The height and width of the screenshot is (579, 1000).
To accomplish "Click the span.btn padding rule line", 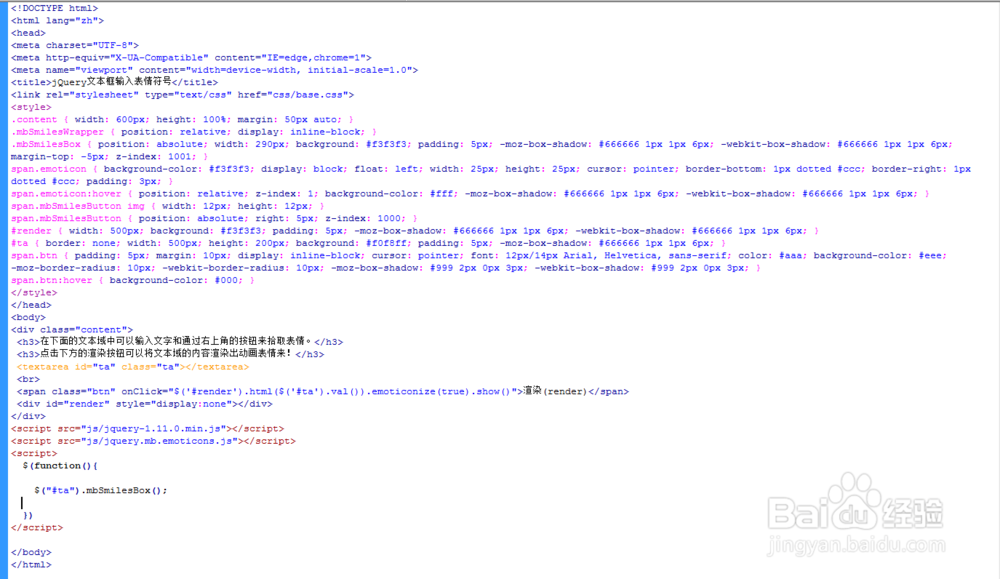I will click(479, 256).
